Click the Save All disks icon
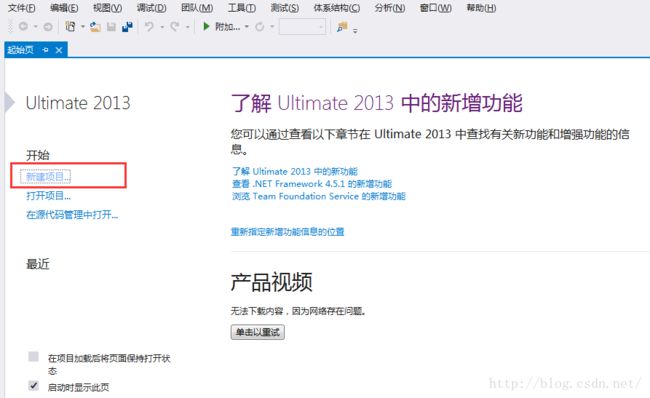 pyautogui.click(x=127, y=27)
